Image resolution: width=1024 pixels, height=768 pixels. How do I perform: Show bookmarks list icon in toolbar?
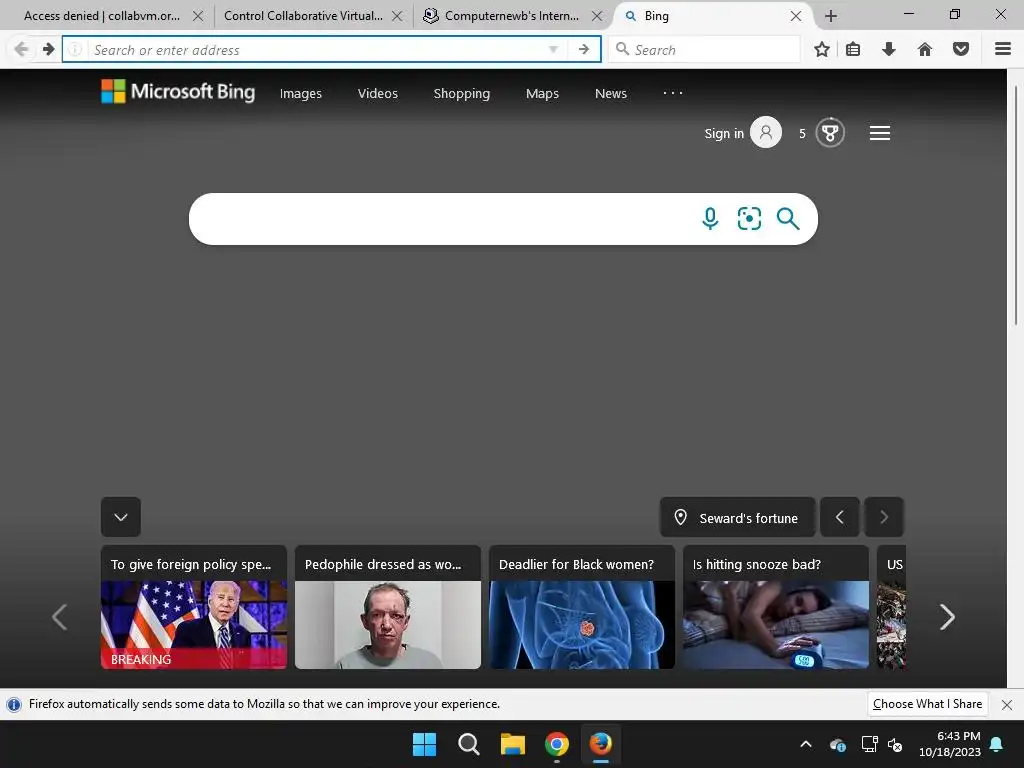tap(853, 49)
